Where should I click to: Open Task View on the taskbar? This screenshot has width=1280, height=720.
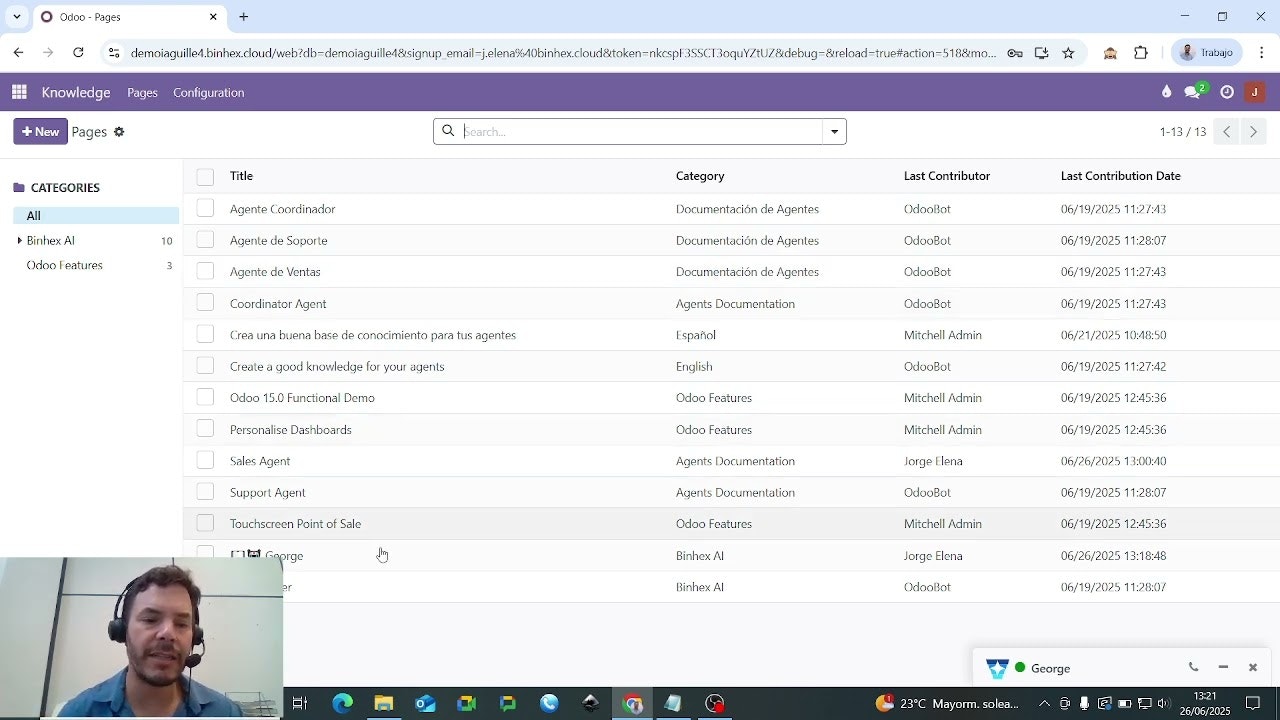pyautogui.click(x=299, y=703)
